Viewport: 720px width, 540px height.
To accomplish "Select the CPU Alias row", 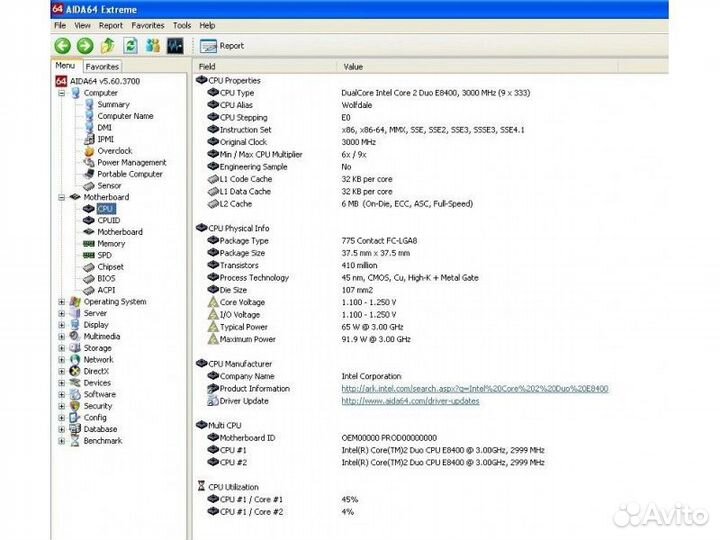I will [290, 105].
